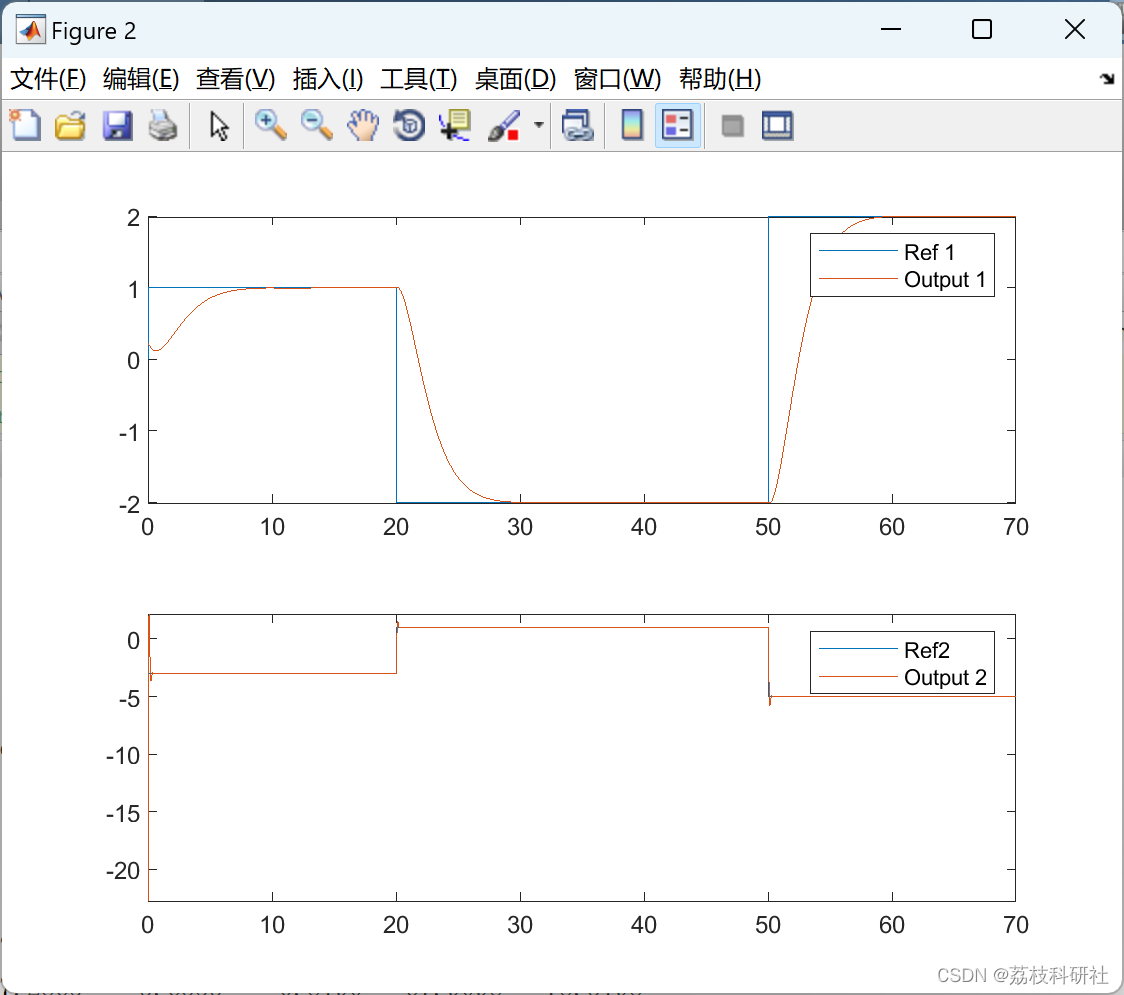Insert a colorbar
Screen dimensions: 1124x995
point(632,125)
